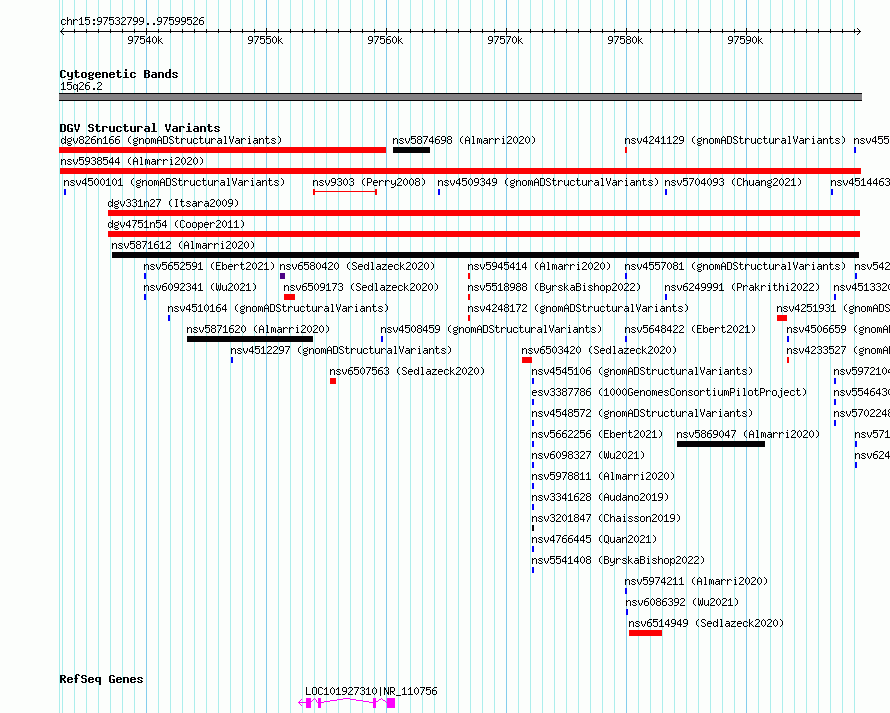The width and height of the screenshot is (890, 713).
Task: Select nsv4248172 gnomAD variant label
Action: pos(578,308)
